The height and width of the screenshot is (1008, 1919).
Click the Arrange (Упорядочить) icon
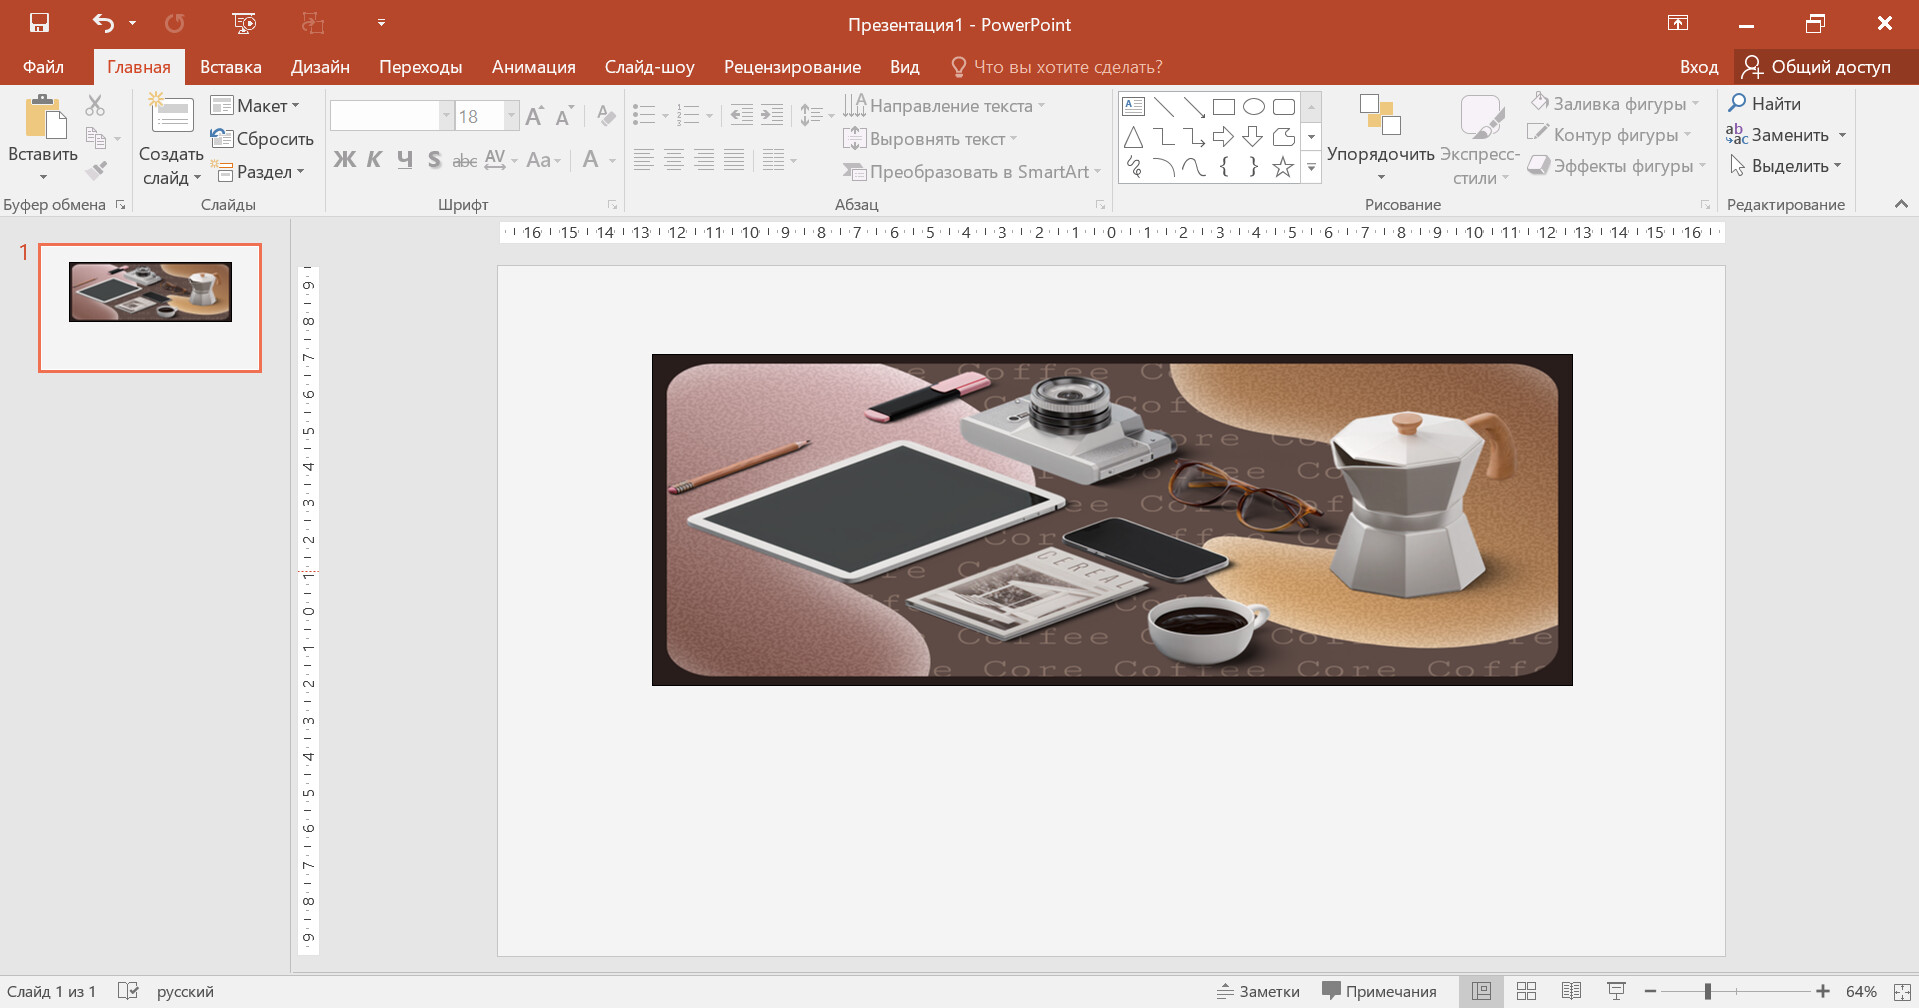pos(1380,116)
